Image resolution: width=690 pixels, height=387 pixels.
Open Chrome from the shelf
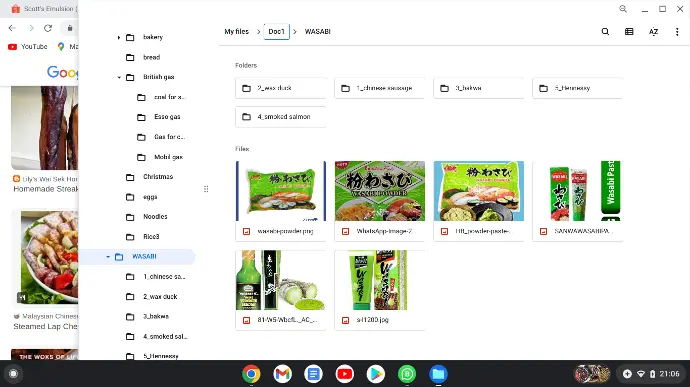click(251, 374)
